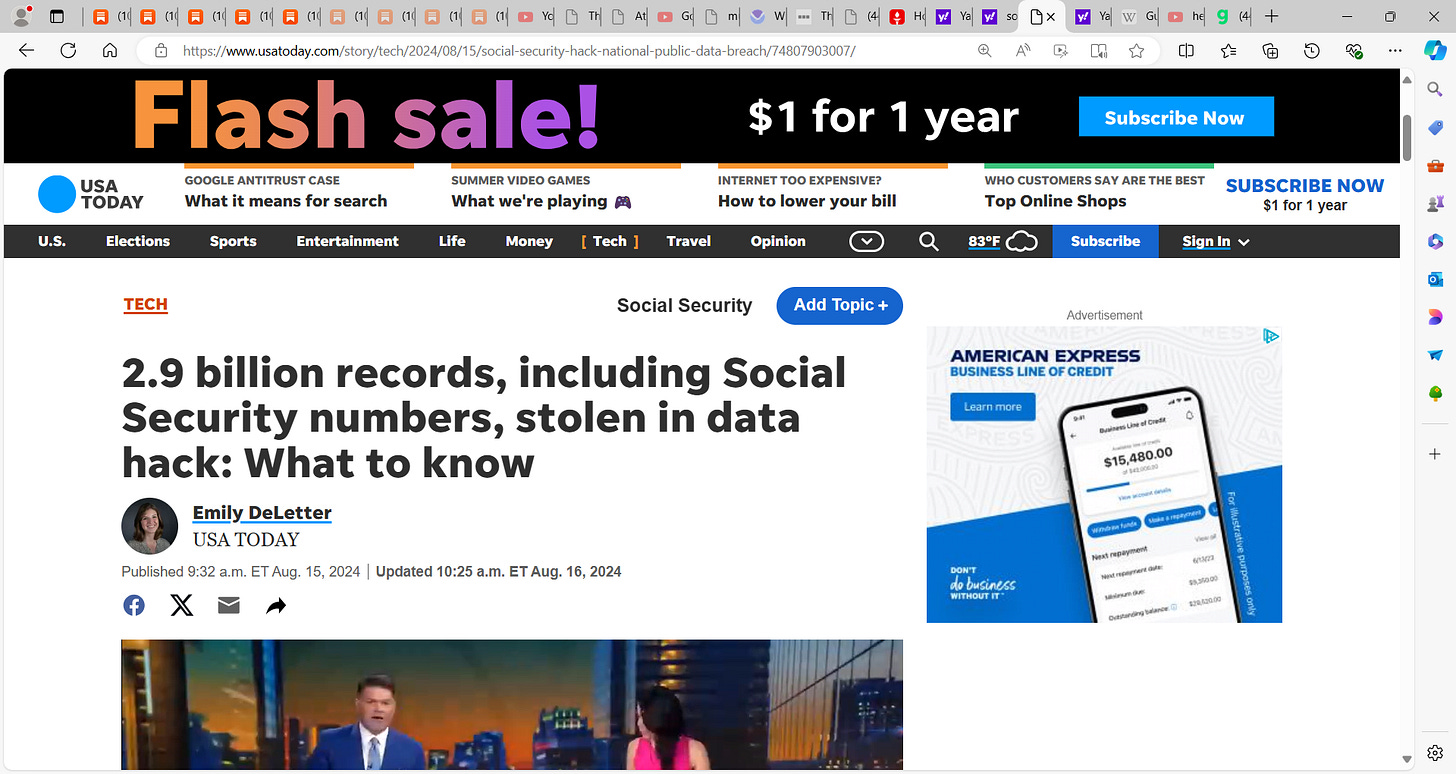Screen dimensions: 1456x774
Task: Add this page to favorites star
Action: [1136, 51]
